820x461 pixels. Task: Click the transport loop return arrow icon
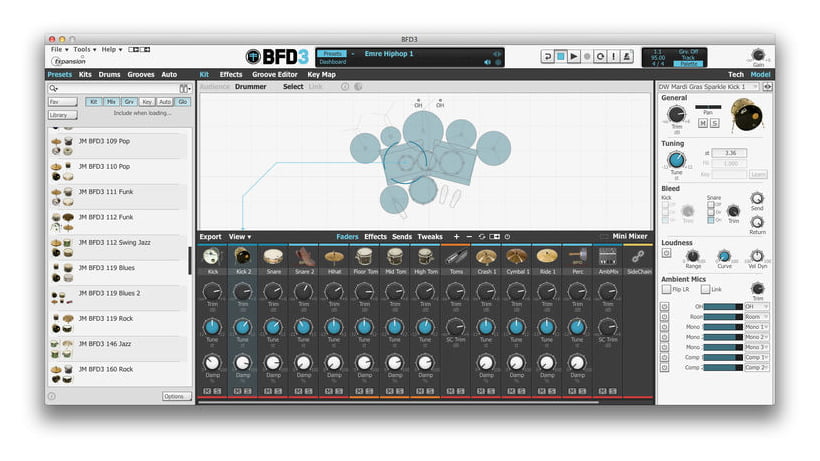[x=547, y=56]
